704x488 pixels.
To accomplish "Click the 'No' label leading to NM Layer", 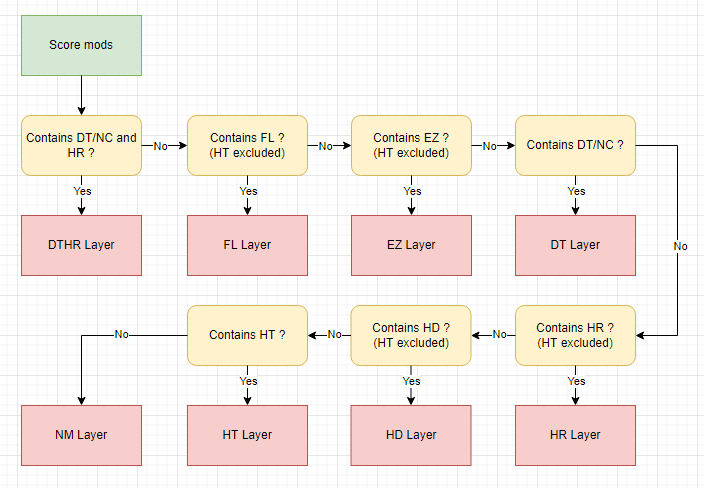I will click(122, 335).
